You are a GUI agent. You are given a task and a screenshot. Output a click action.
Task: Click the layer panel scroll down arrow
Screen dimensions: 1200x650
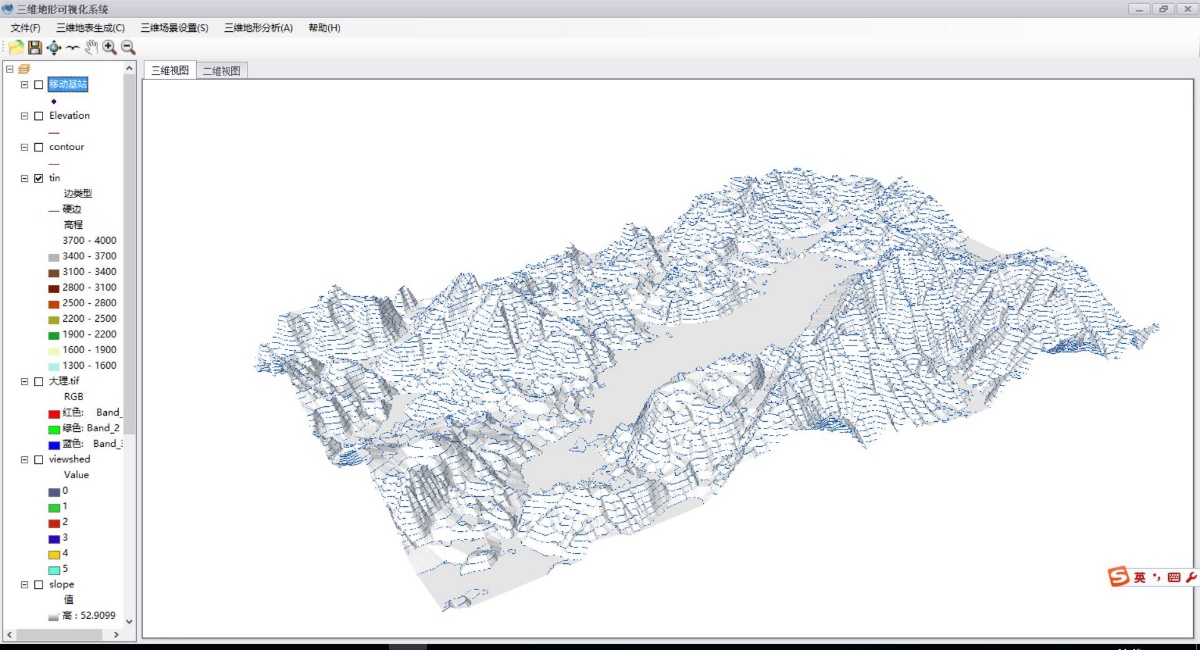129,621
